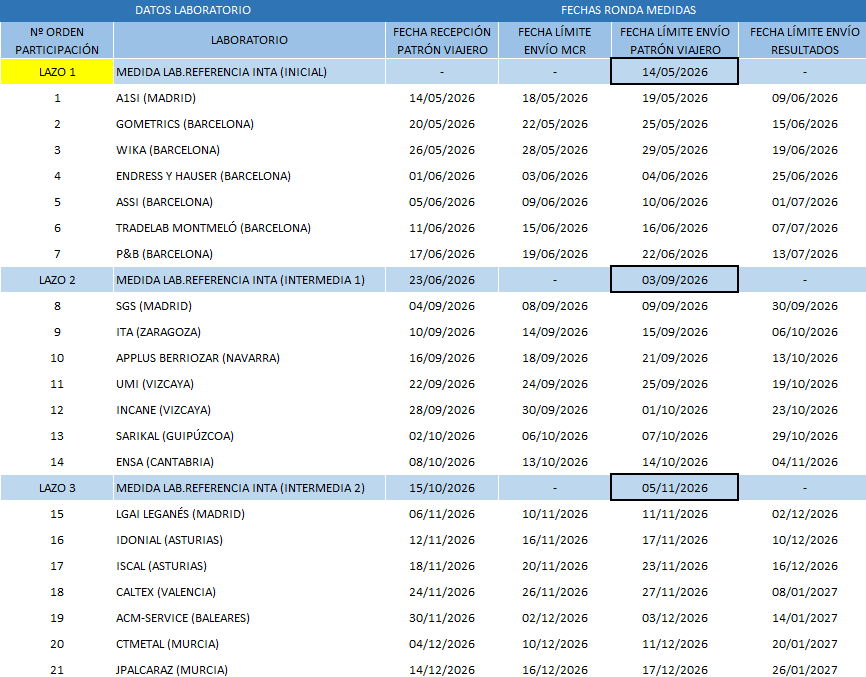The width and height of the screenshot is (866, 677).
Task: Click reception date 28/09/2026 for INCANE
Action: (x=442, y=410)
